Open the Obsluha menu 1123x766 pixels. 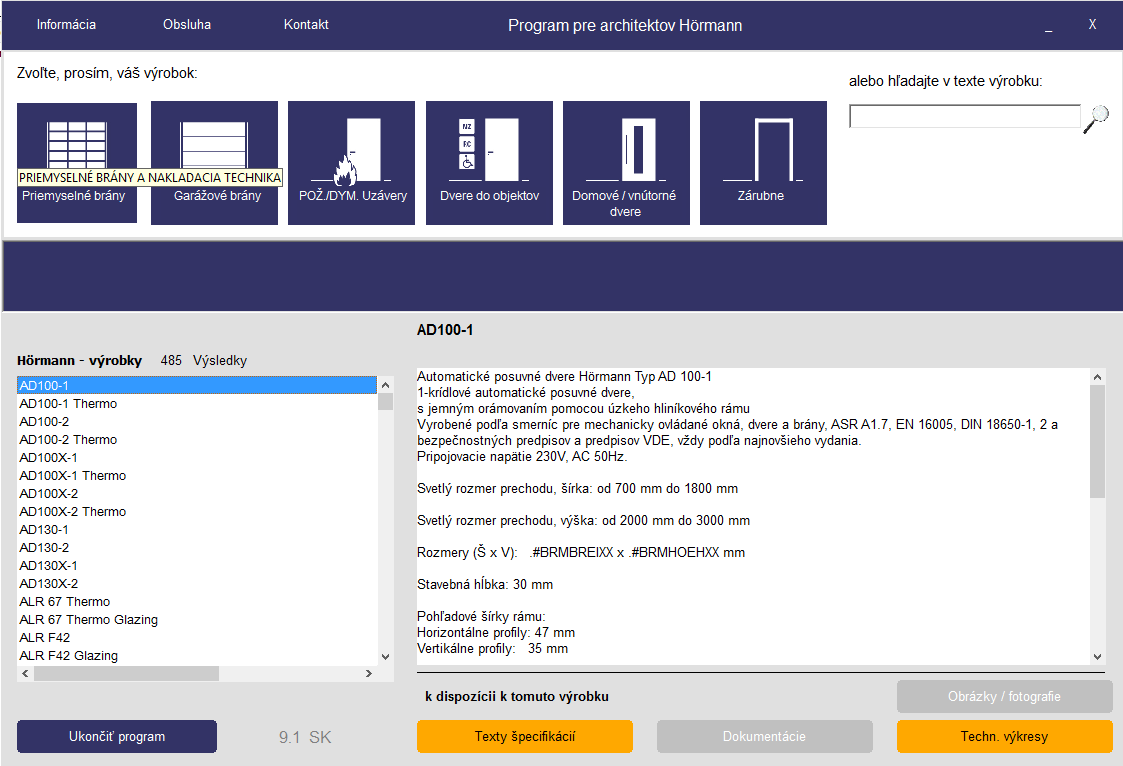[187, 25]
